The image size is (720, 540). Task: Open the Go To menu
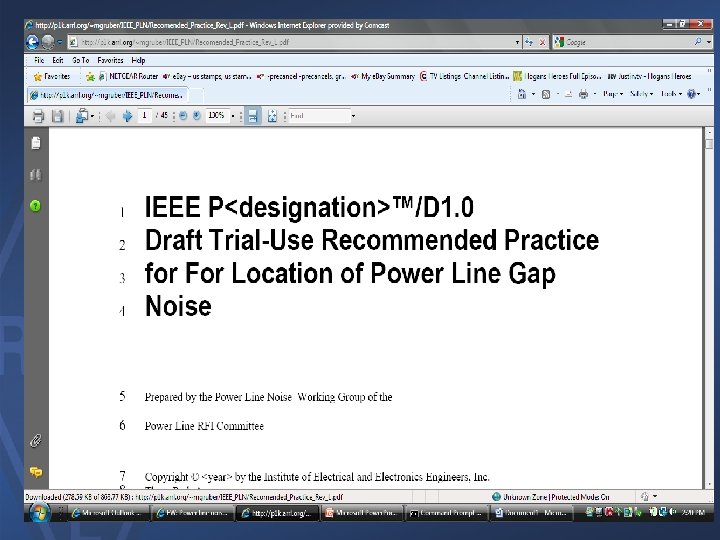click(80, 60)
